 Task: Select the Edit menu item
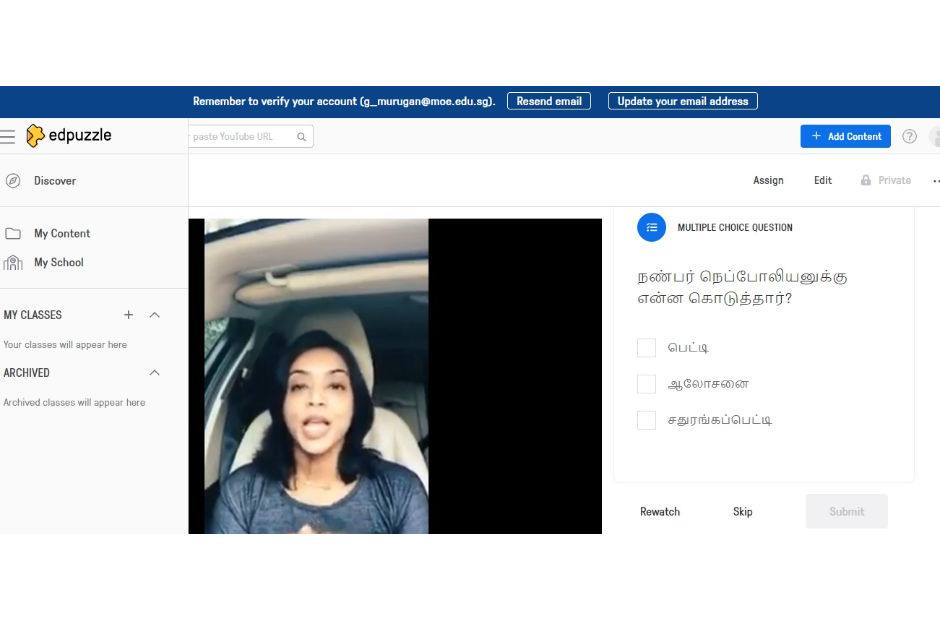click(822, 181)
